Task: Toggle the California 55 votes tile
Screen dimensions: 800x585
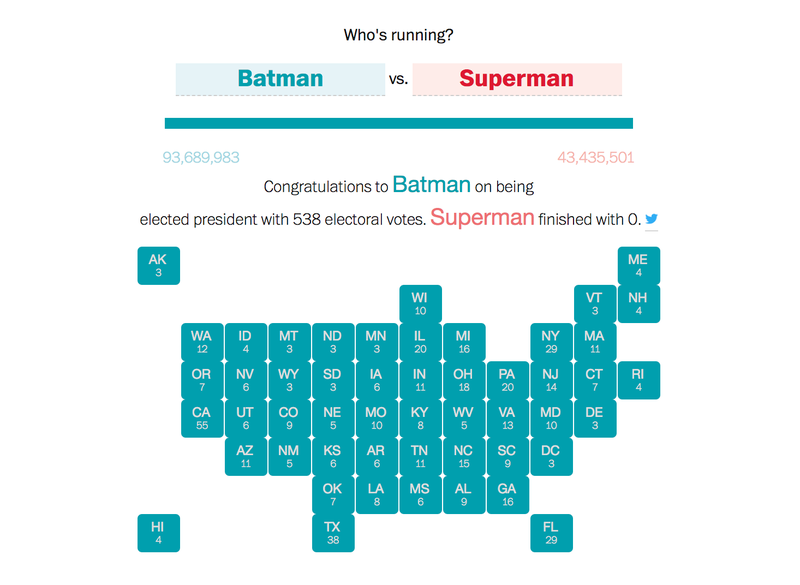Action: (x=202, y=418)
